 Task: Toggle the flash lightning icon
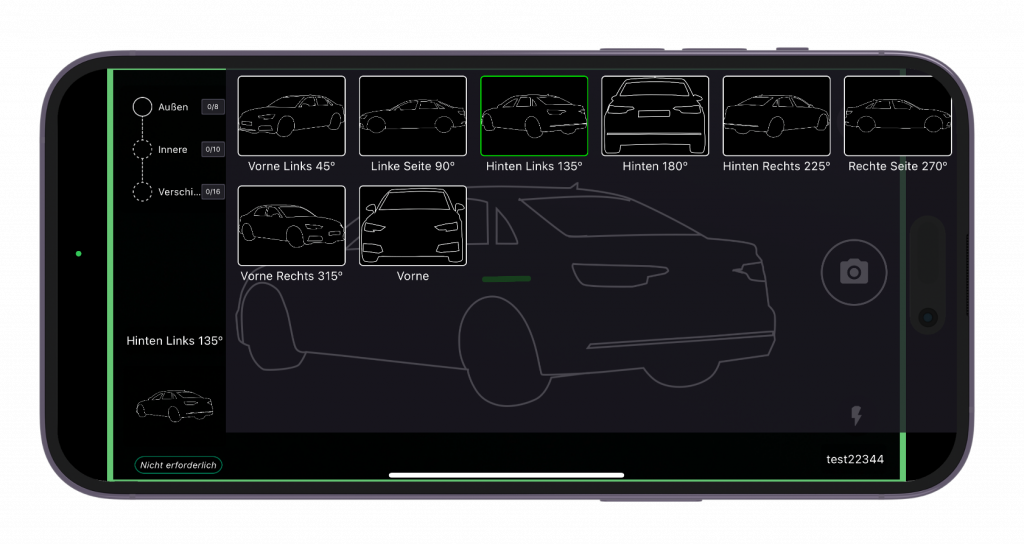click(x=856, y=415)
